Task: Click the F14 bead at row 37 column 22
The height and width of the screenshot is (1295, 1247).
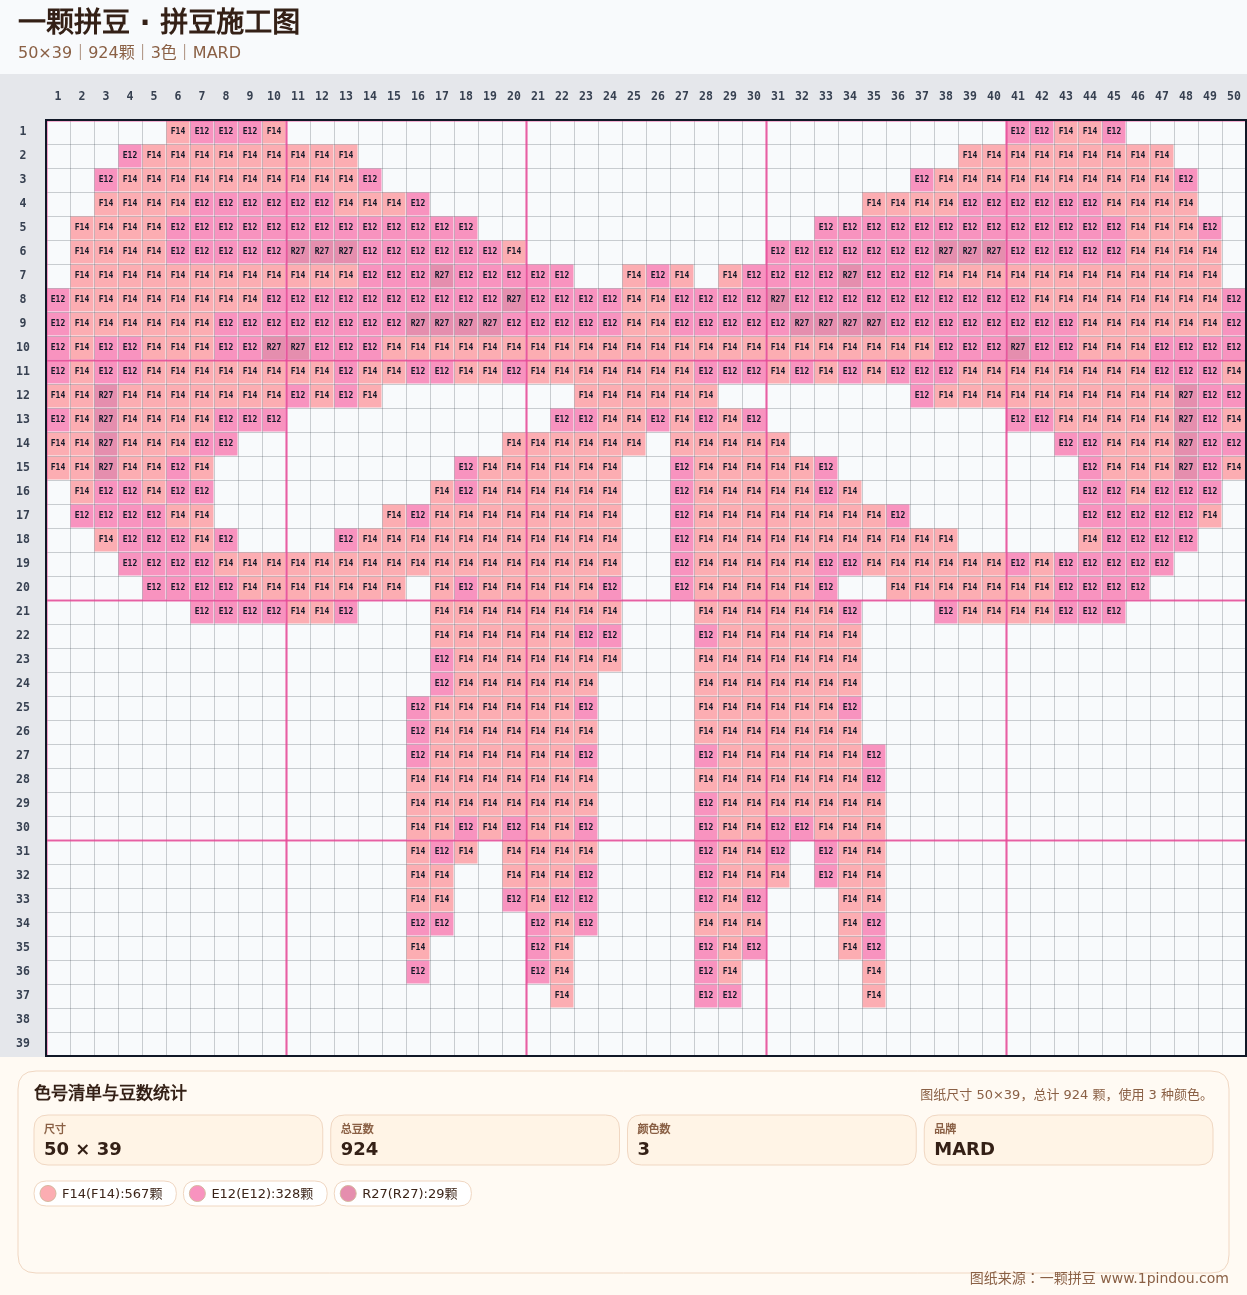Action: pos(562,995)
